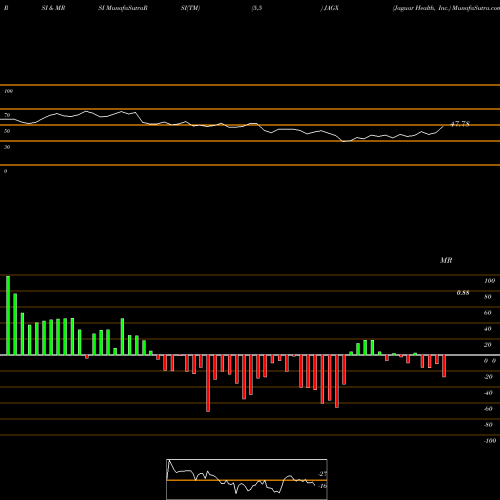Click the '(5,5' period text in header

coord(257,8)
